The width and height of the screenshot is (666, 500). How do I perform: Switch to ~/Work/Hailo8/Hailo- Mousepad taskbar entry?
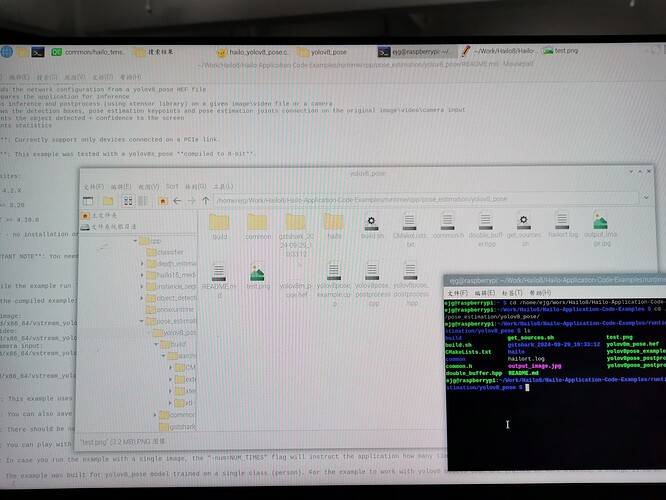click(x=500, y=51)
